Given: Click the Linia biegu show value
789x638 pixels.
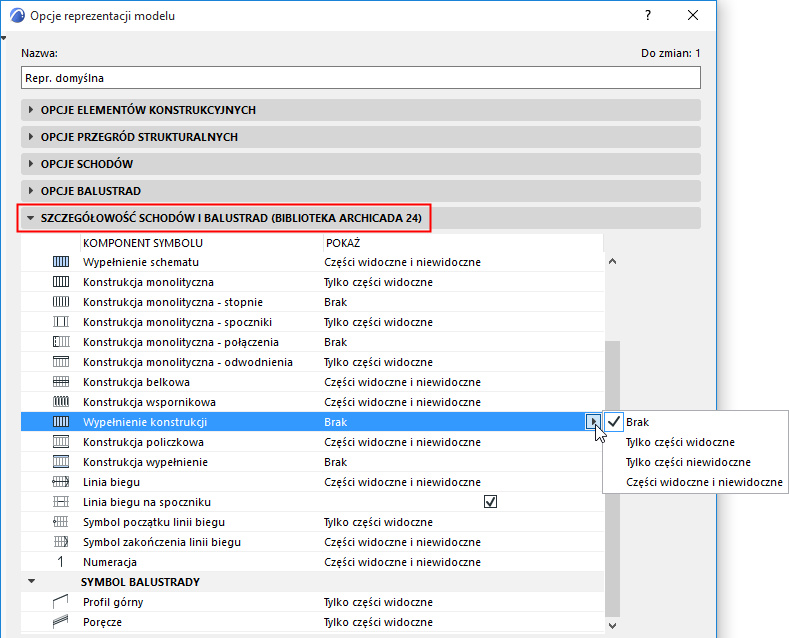Looking at the screenshot, I should point(403,482).
